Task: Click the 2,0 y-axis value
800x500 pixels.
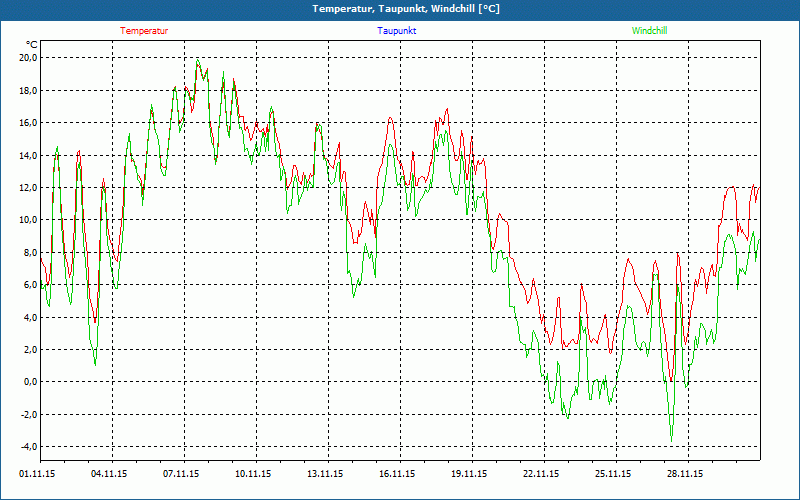Action: click(30, 349)
